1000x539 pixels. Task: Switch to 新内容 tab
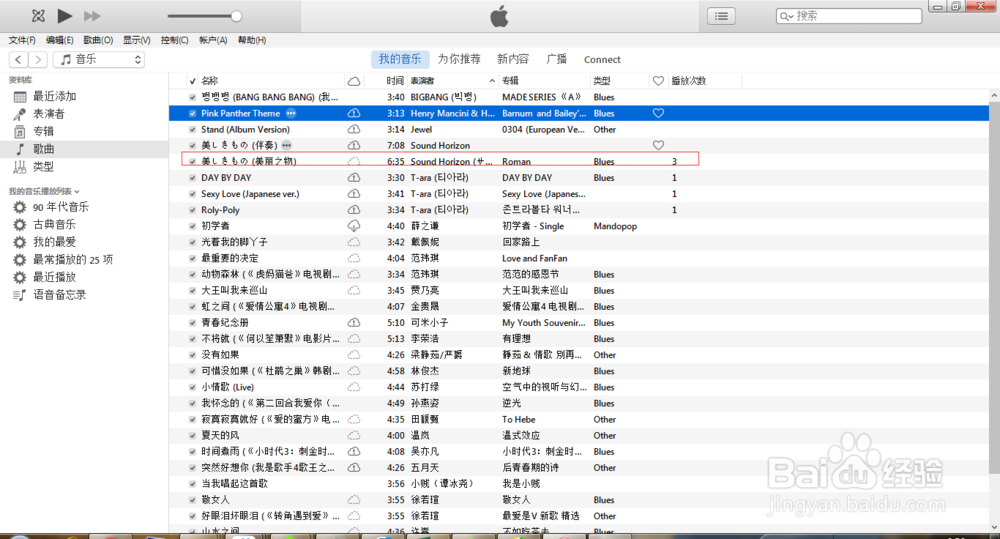[x=513, y=59]
